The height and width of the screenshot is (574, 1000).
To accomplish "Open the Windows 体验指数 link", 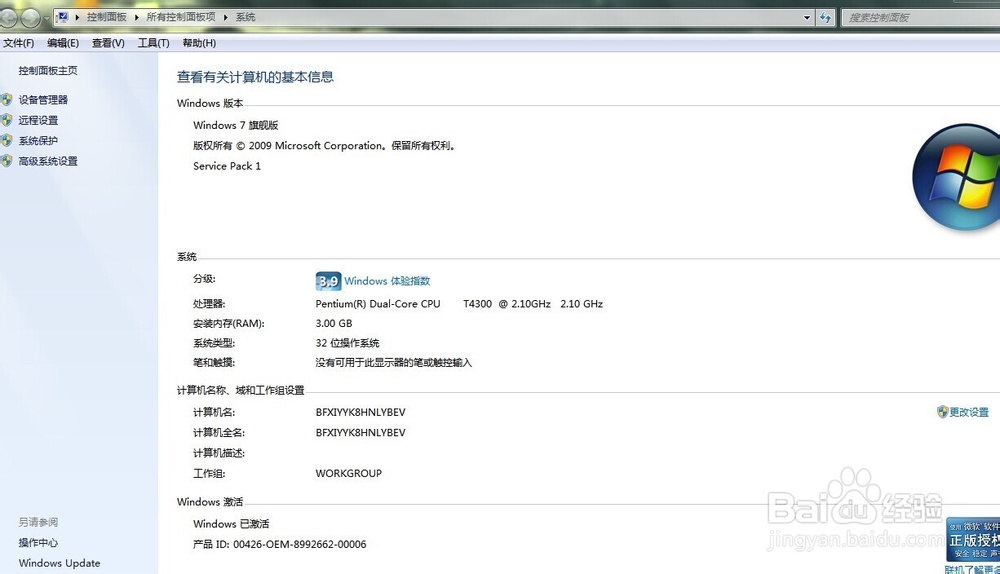I will click(387, 281).
